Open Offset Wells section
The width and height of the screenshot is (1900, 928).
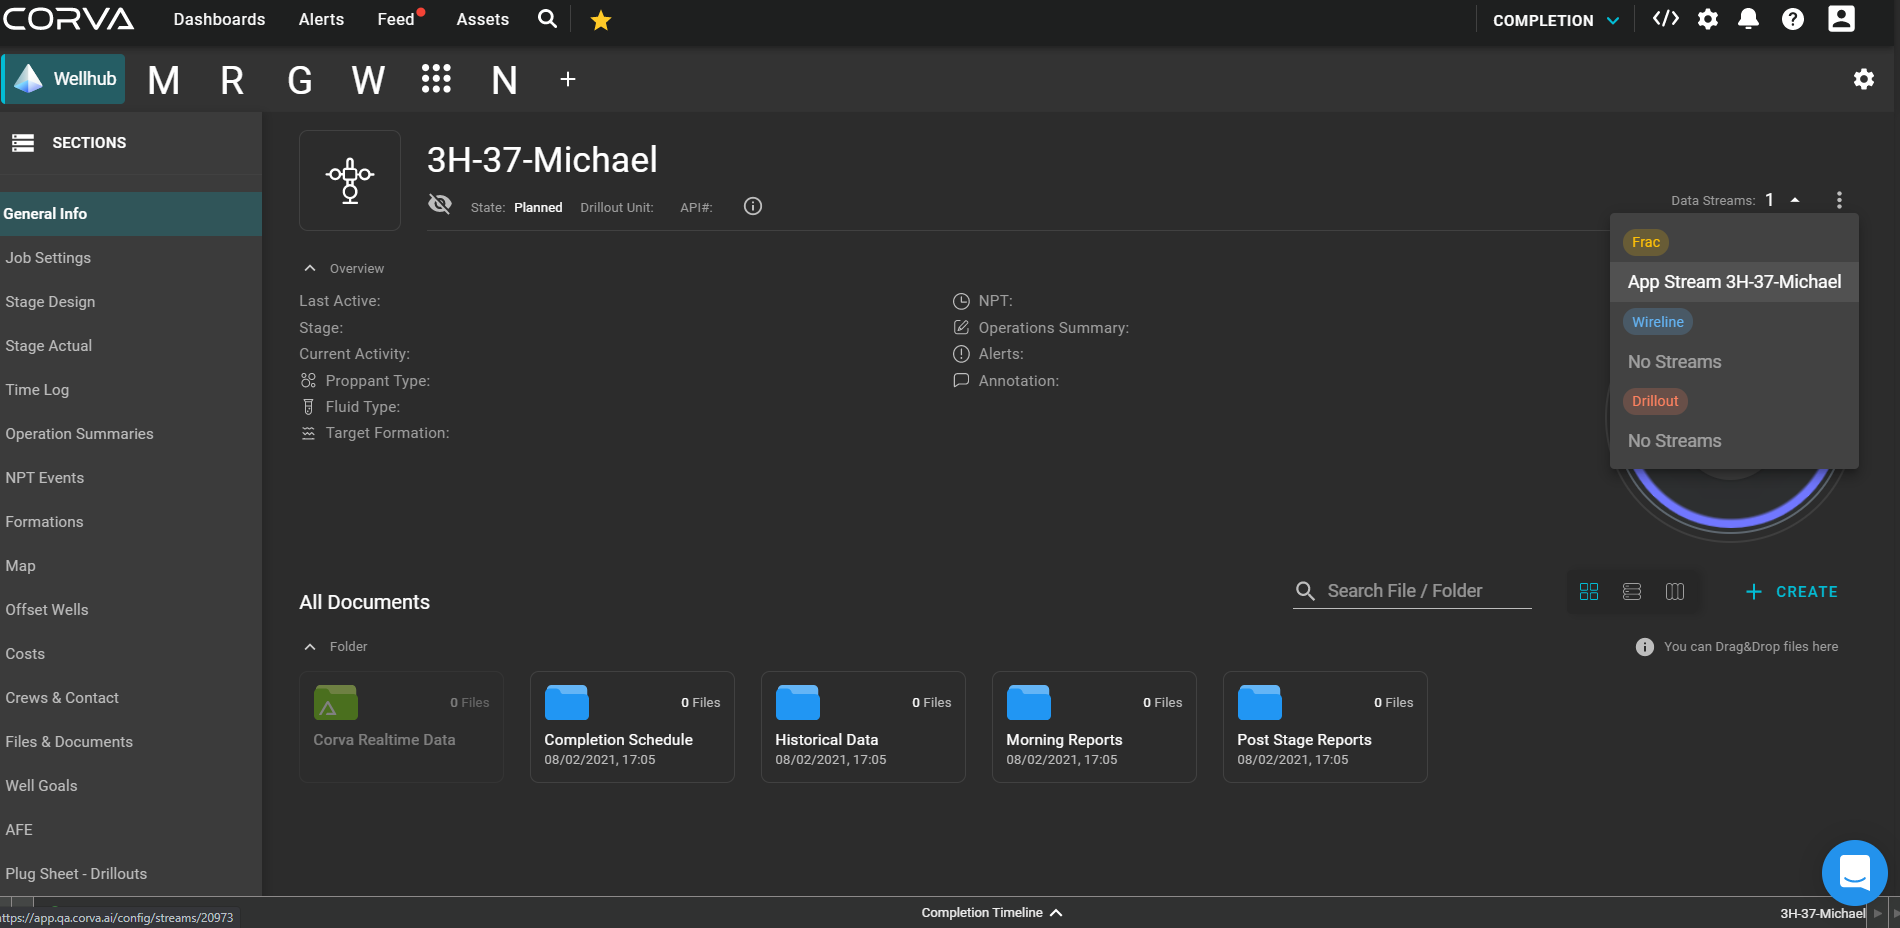[131, 610]
